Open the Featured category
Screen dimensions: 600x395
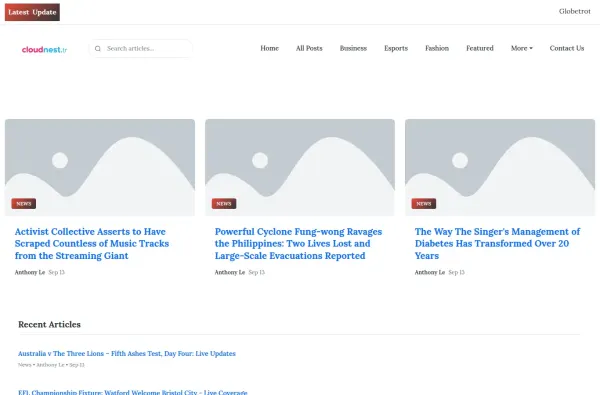[x=480, y=48]
